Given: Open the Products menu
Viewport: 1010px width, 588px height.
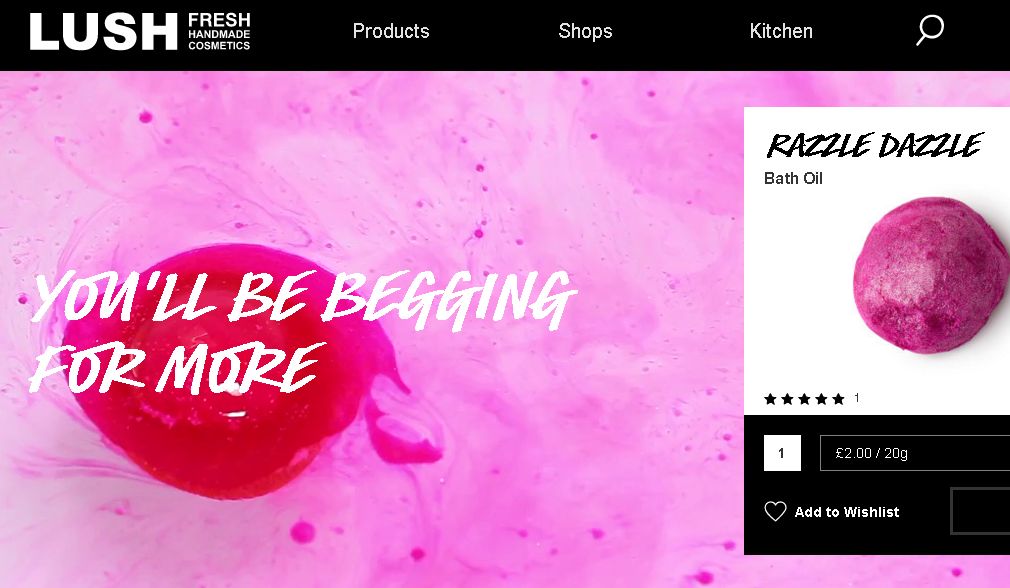Looking at the screenshot, I should click(x=391, y=31).
